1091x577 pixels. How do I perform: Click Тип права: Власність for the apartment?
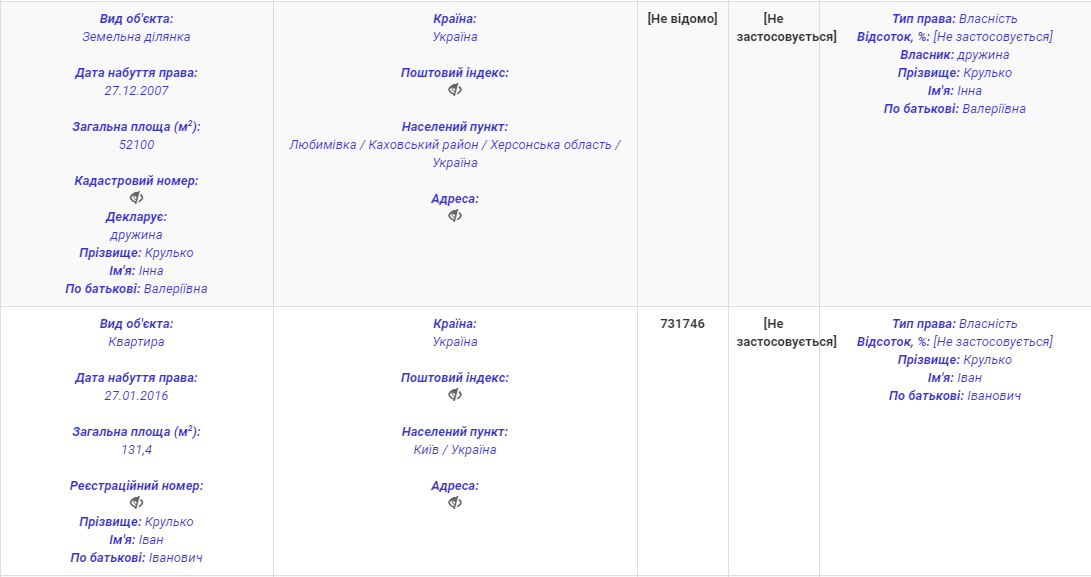coord(954,324)
